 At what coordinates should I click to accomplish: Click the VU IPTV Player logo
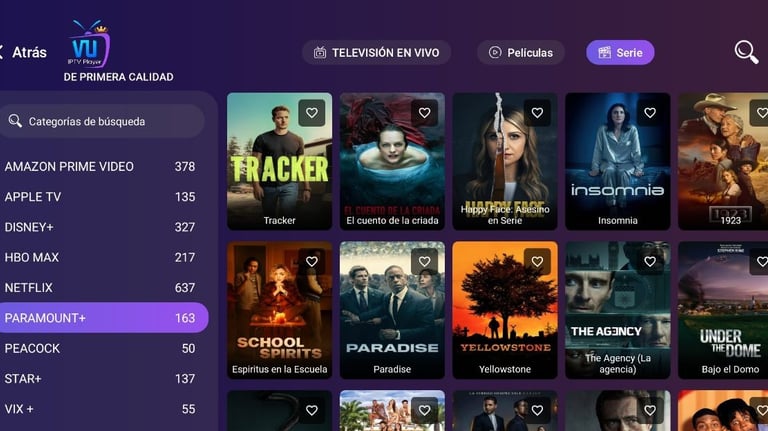pyautogui.click(x=89, y=44)
